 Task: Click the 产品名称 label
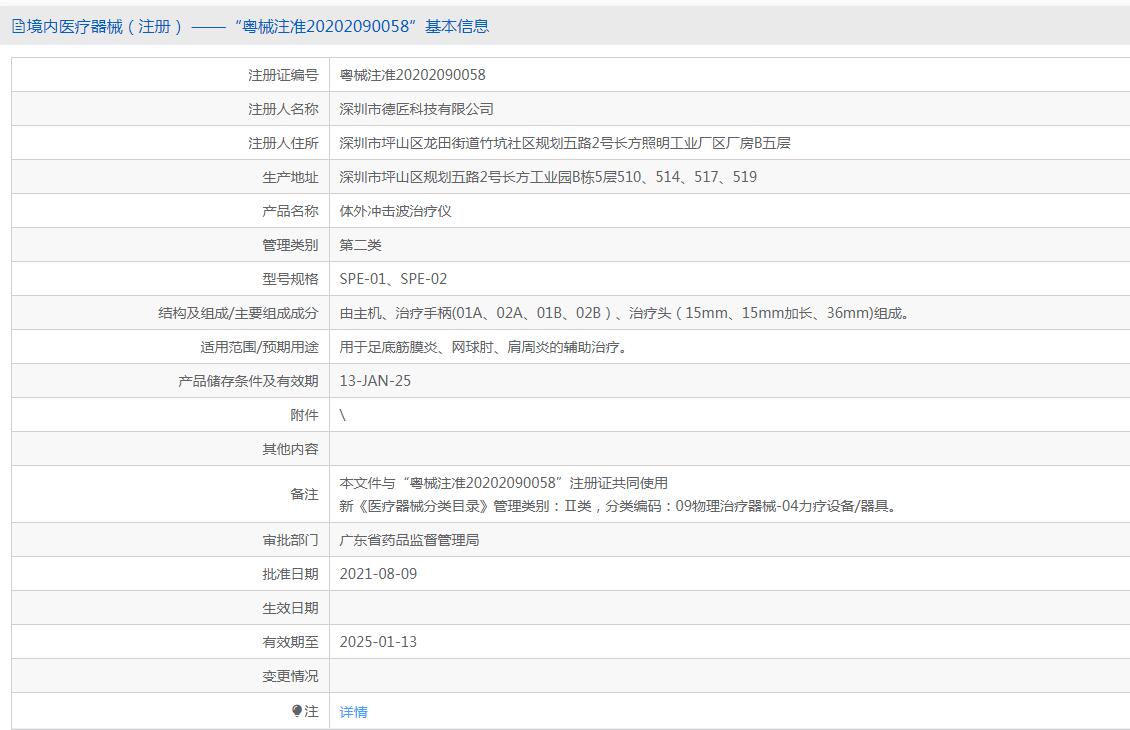coord(290,211)
